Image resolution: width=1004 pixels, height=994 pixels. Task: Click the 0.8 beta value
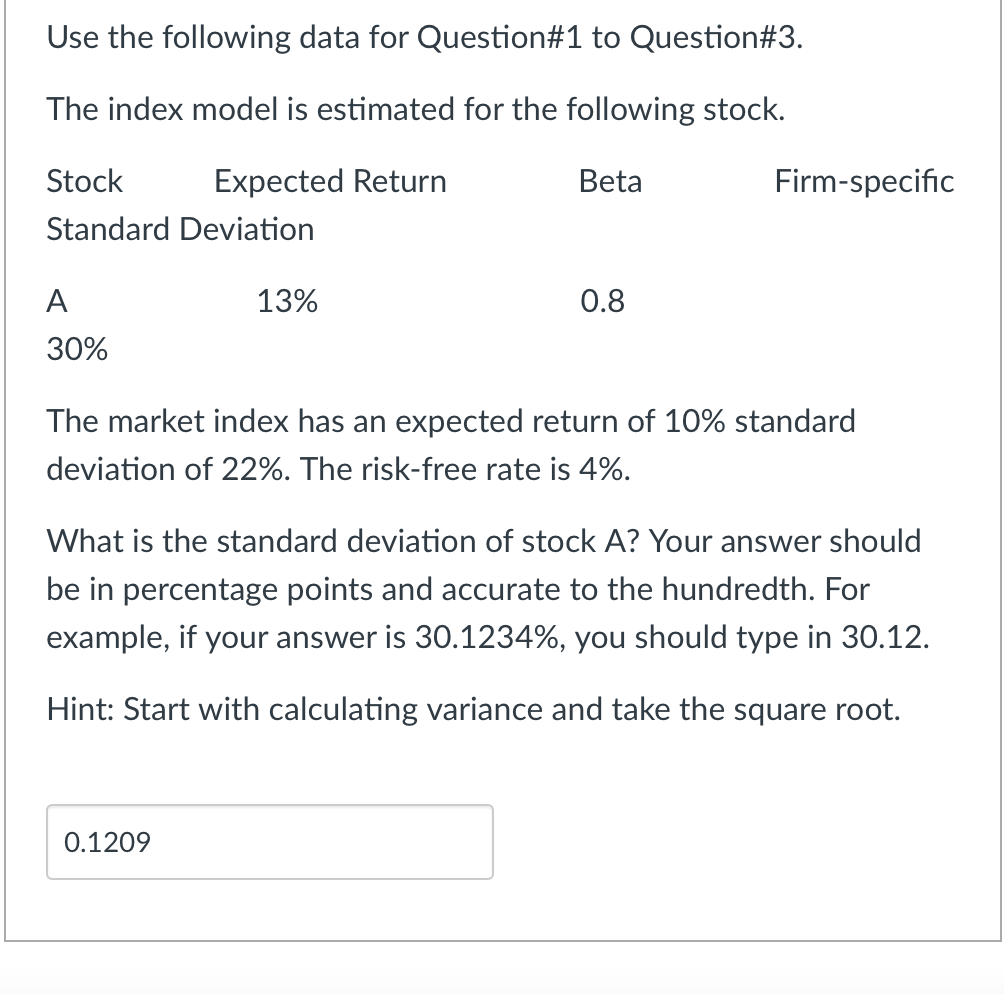tap(602, 301)
